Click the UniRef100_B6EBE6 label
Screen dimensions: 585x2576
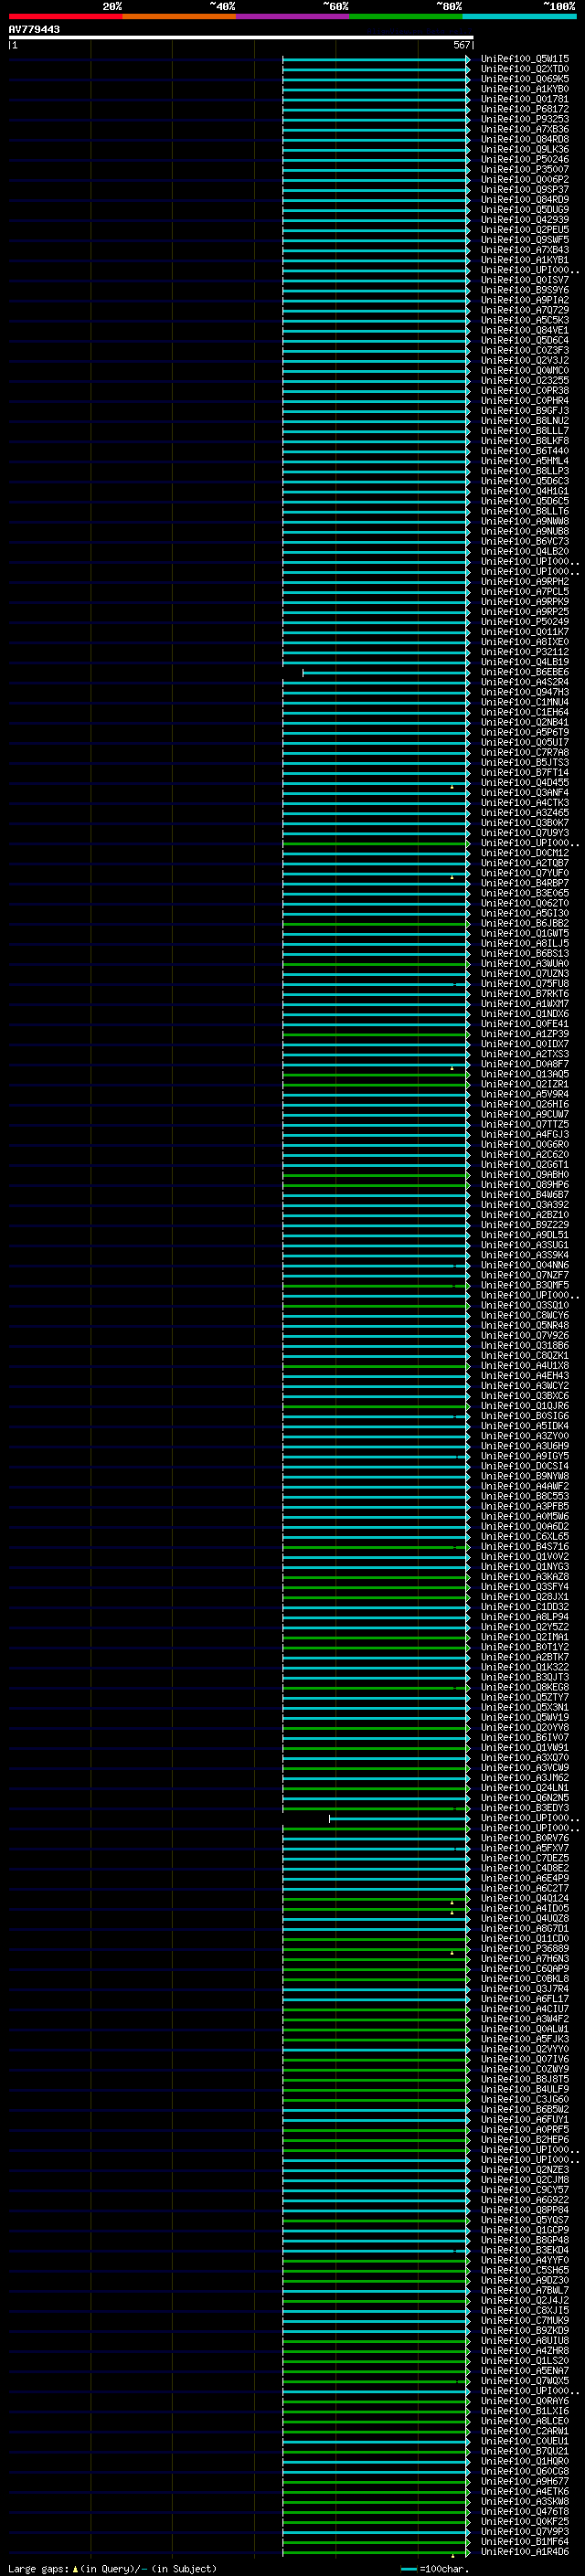point(525,672)
